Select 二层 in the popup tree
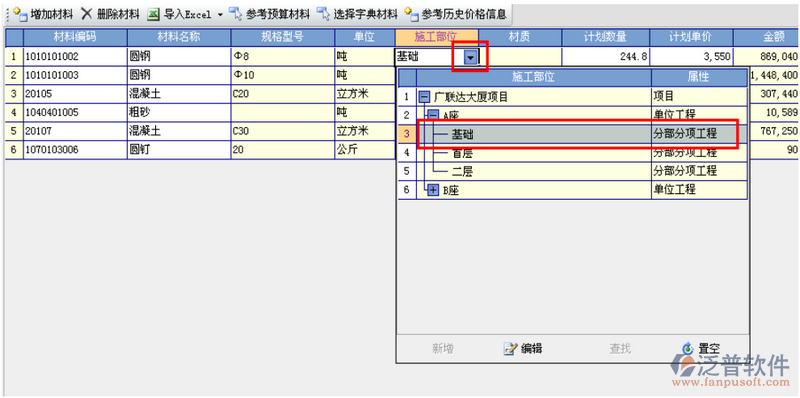The image size is (800, 398). (462, 171)
